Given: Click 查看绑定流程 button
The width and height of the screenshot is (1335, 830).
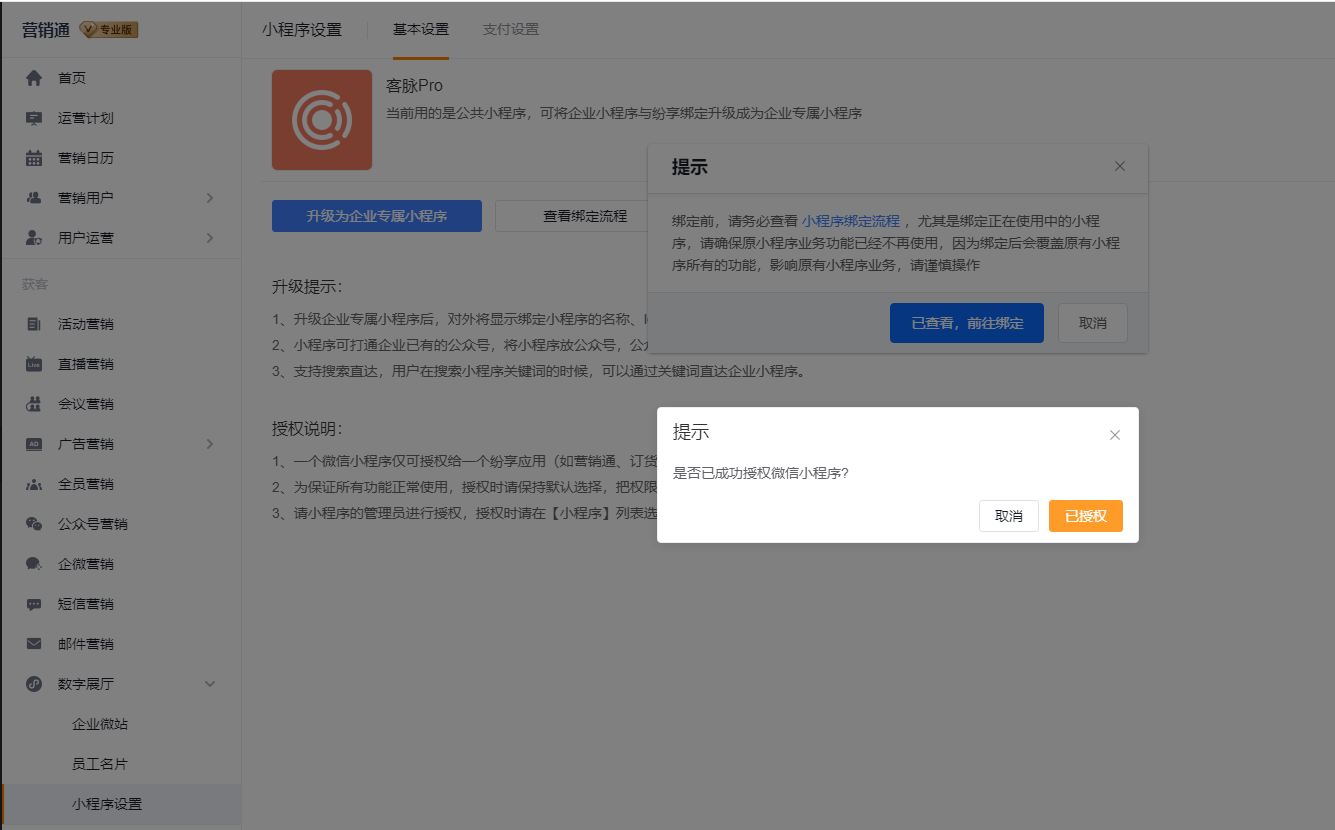Looking at the screenshot, I should tap(585, 216).
